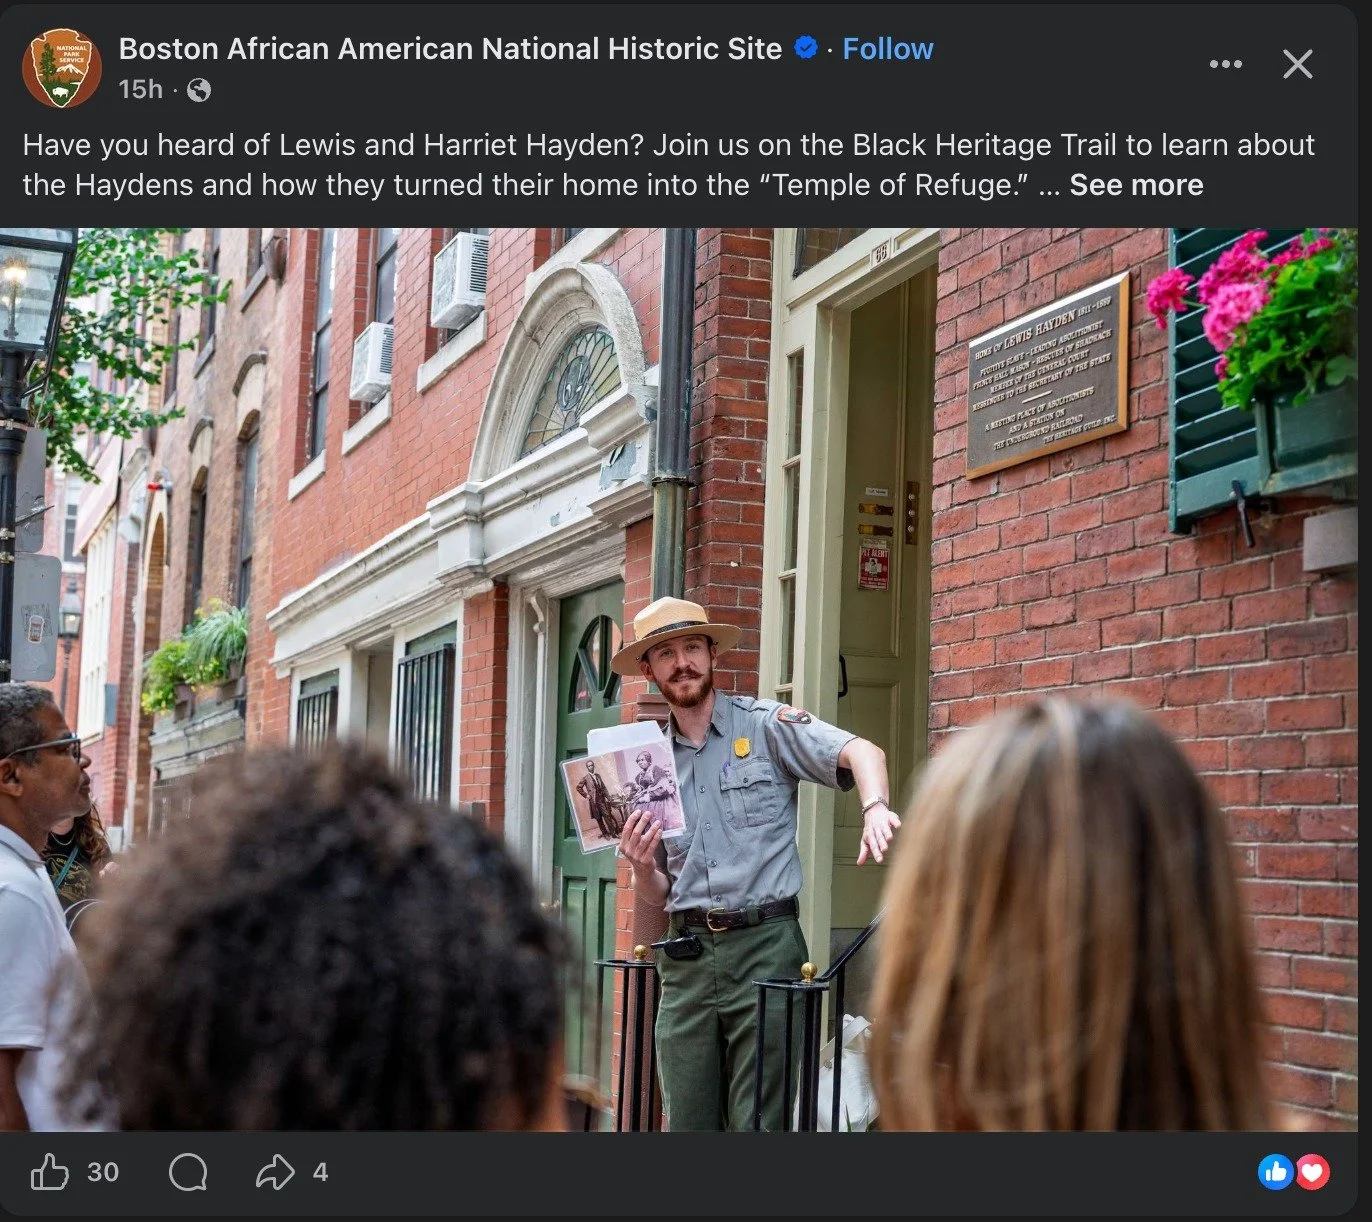View the like and love reactions
Viewport: 1372px width, 1222px height.
coord(1294,1172)
